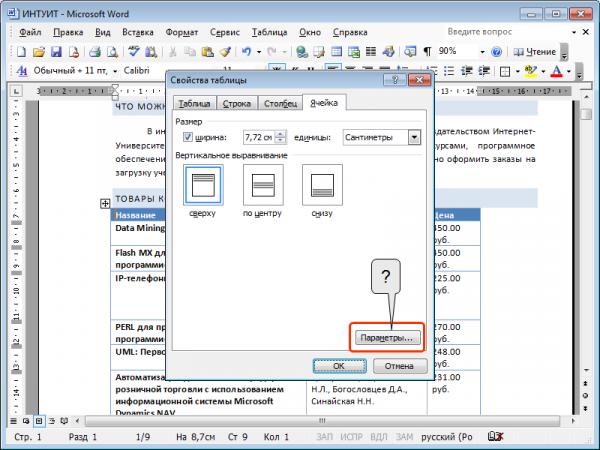Open the единицы Сантиметры dropdown
Image resolution: width=600 pixels, height=450 pixels.
coord(414,137)
